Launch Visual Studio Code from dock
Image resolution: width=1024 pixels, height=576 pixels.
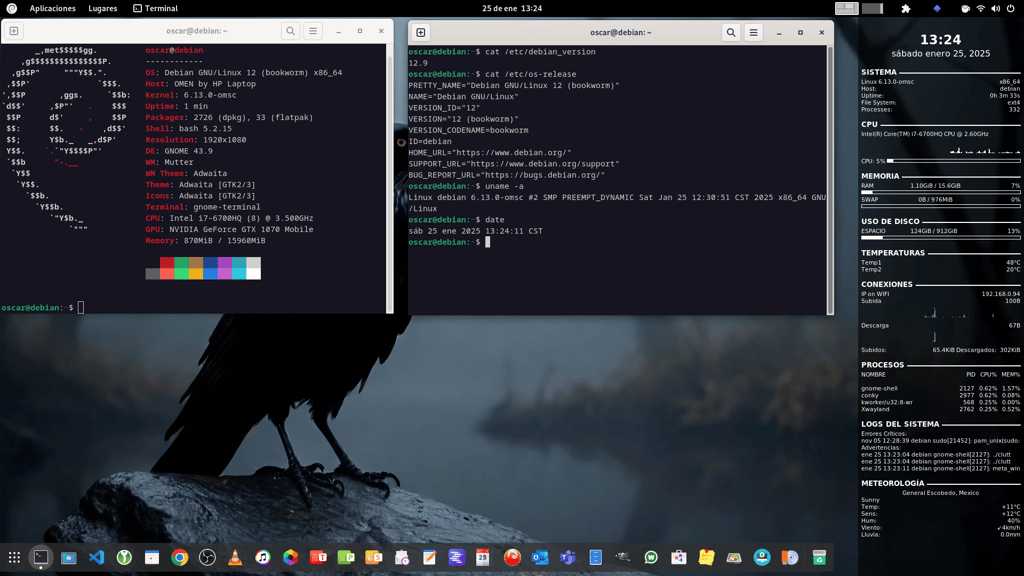point(97,557)
